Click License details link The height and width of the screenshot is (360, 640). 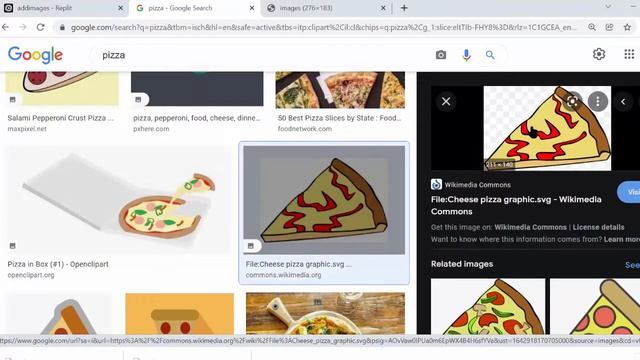tap(598, 227)
